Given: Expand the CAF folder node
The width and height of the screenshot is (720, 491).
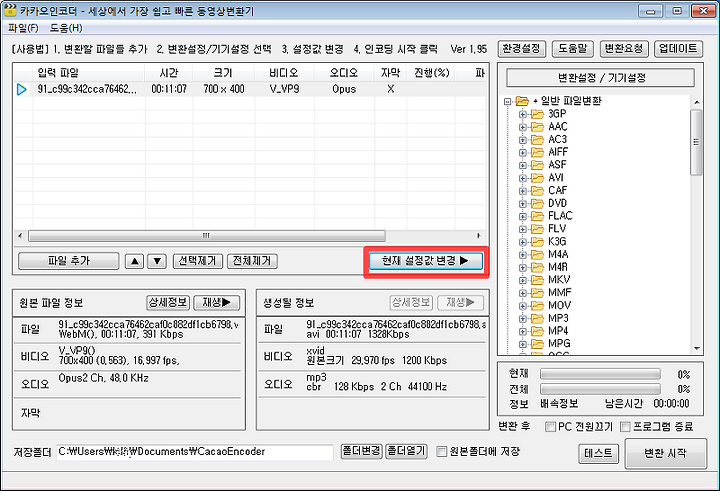Looking at the screenshot, I should (x=523, y=191).
